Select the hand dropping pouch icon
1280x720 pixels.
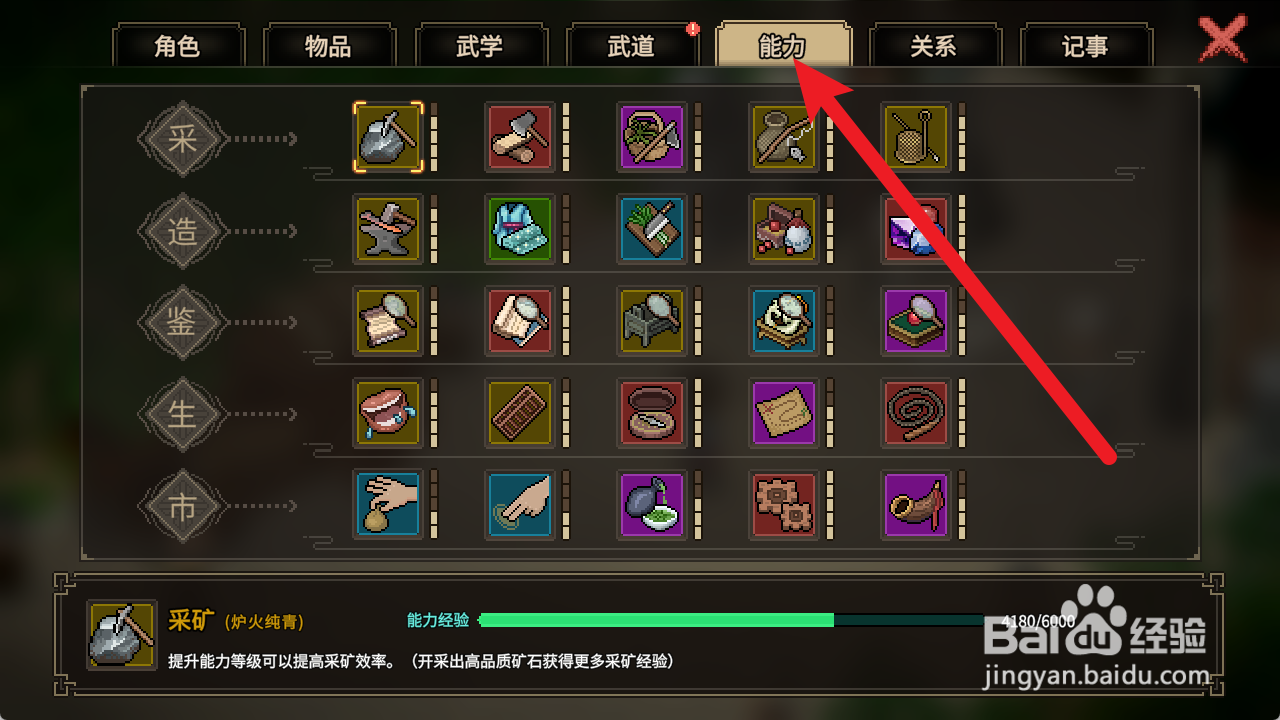click(x=388, y=505)
